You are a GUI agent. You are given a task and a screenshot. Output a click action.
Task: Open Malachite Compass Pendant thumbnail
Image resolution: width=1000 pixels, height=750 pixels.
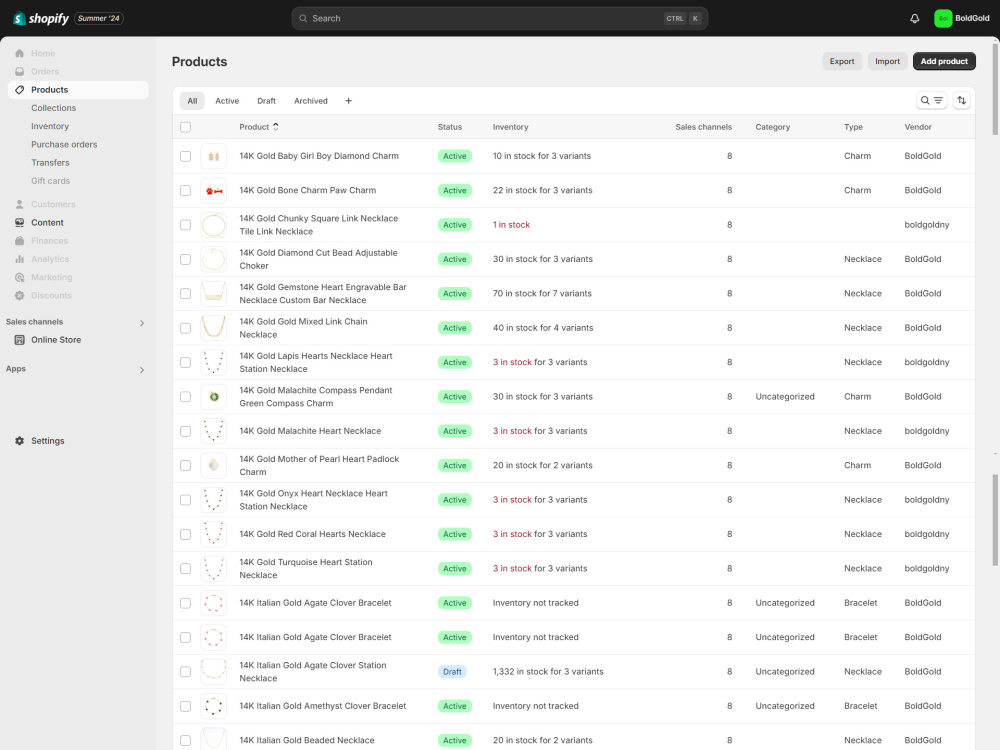pyautogui.click(x=214, y=397)
